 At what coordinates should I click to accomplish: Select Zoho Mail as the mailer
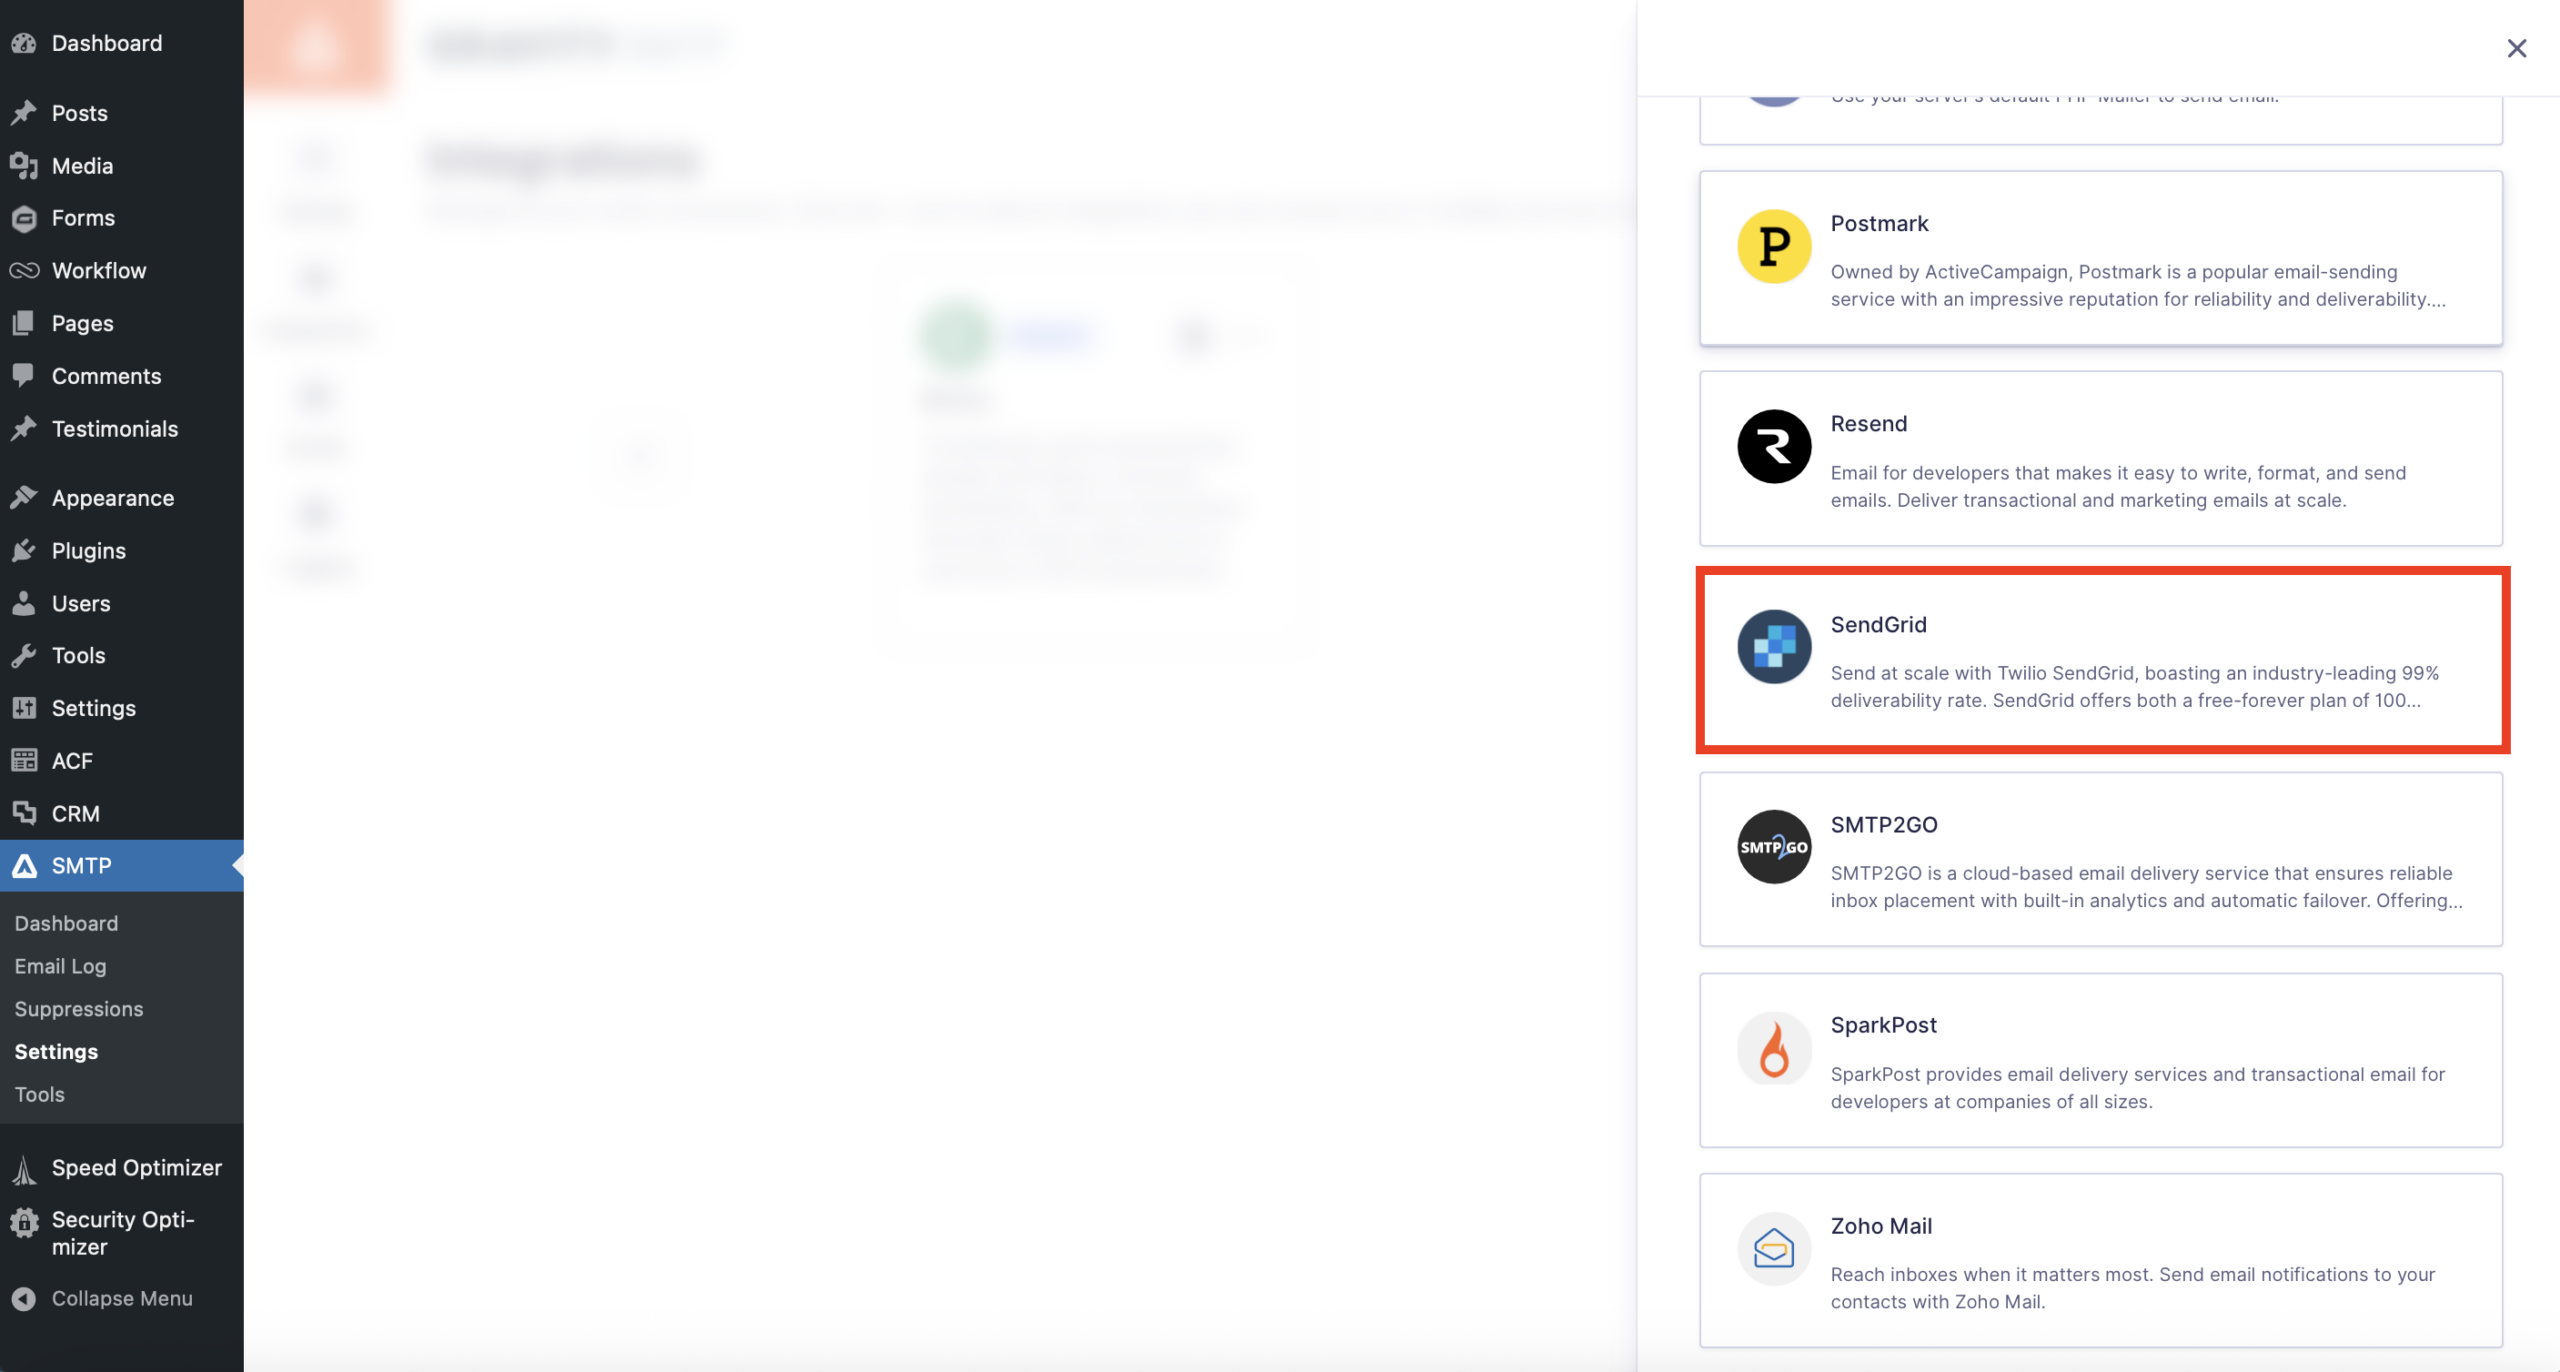coord(2100,1260)
